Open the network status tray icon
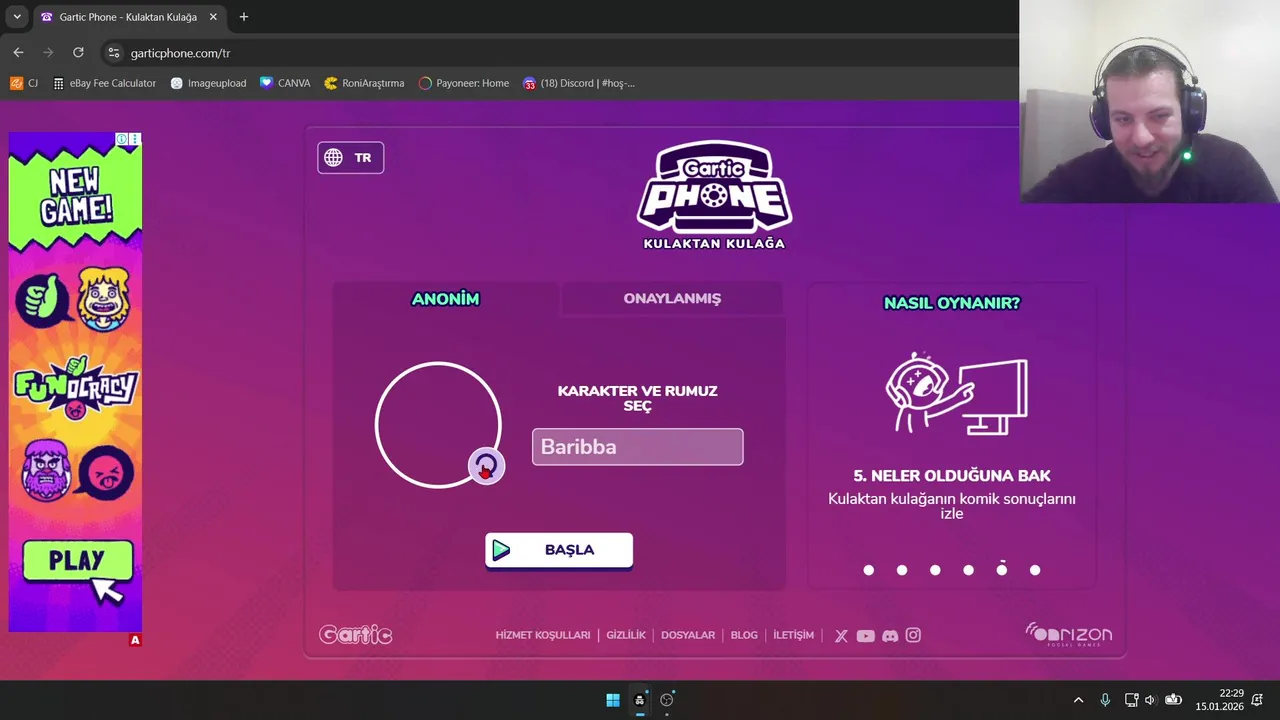The image size is (1280, 720). point(1131,700)
